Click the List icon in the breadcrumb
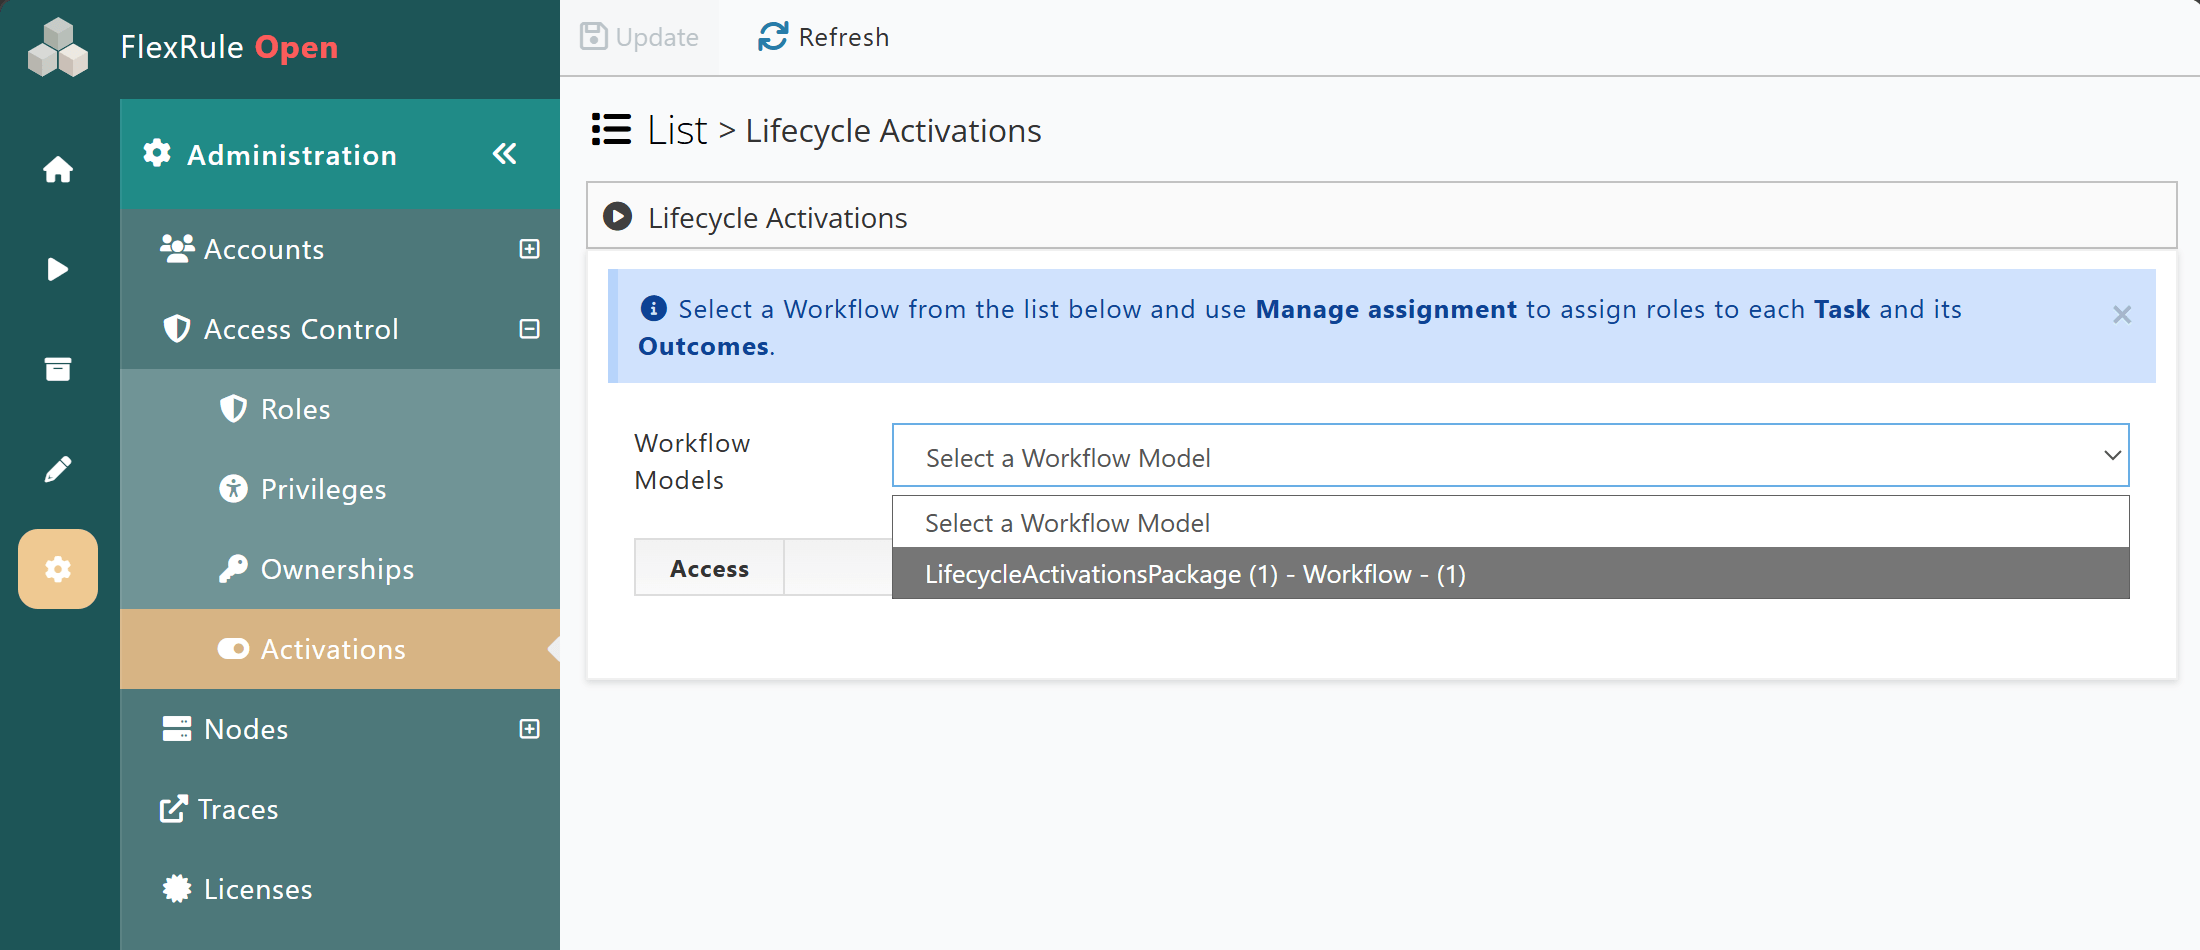The height and width of the screenshot is (950, 2200). click(611, 130)
